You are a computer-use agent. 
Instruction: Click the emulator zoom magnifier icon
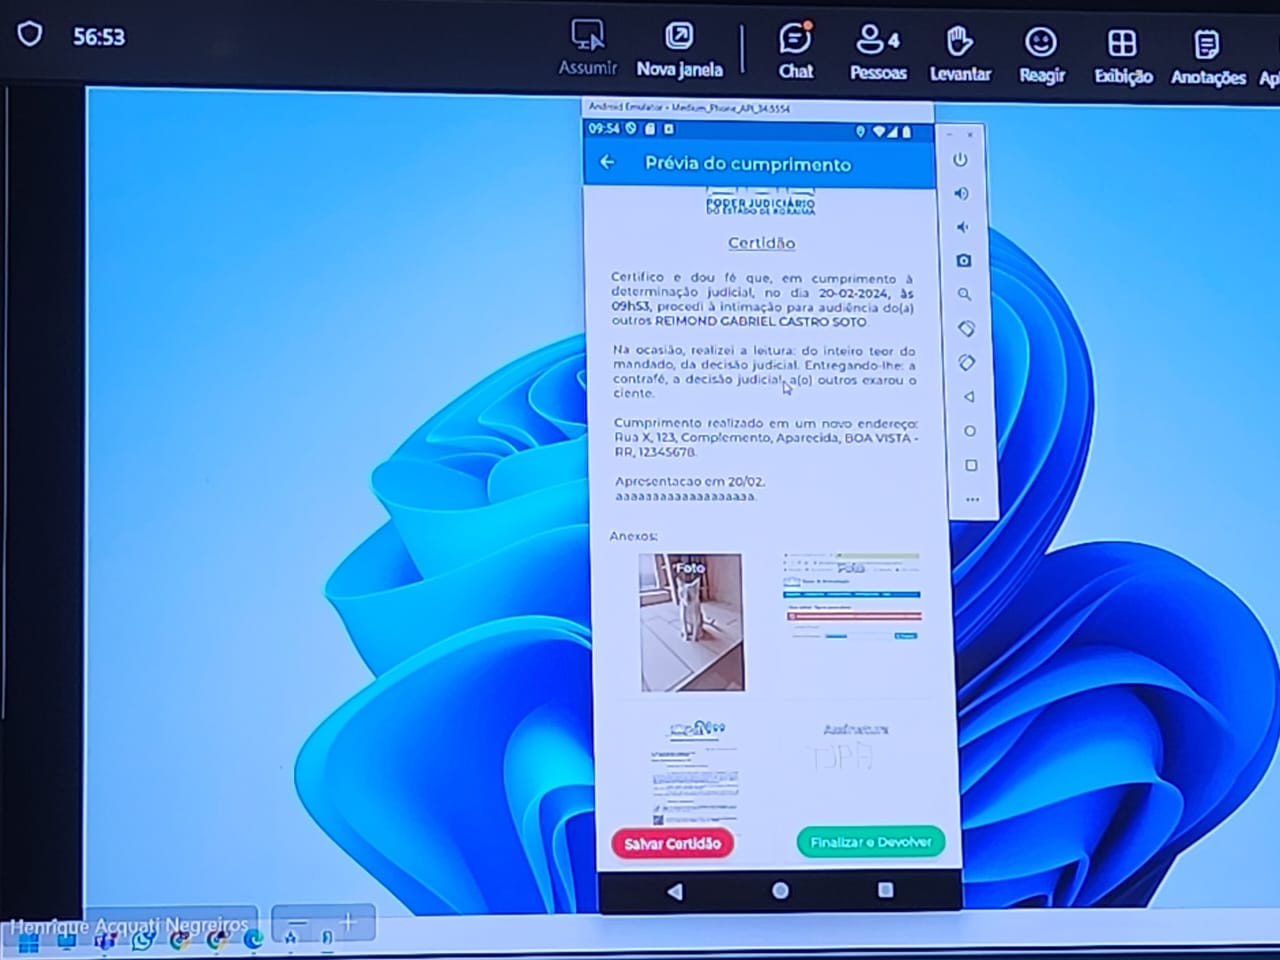click(x=964, y=295)
